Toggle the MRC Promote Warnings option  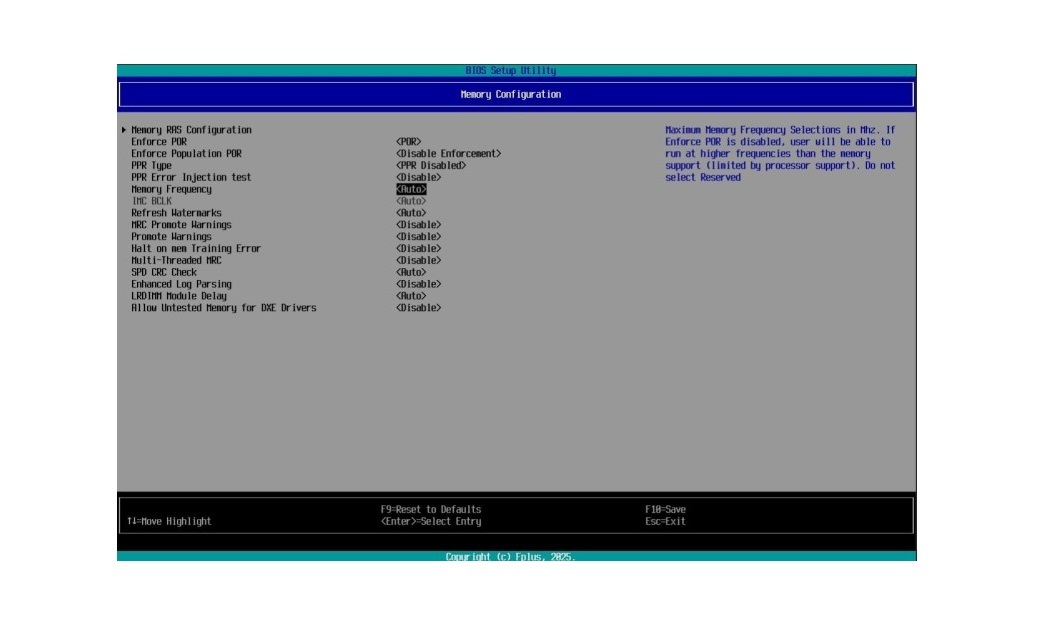pos(418,225)
